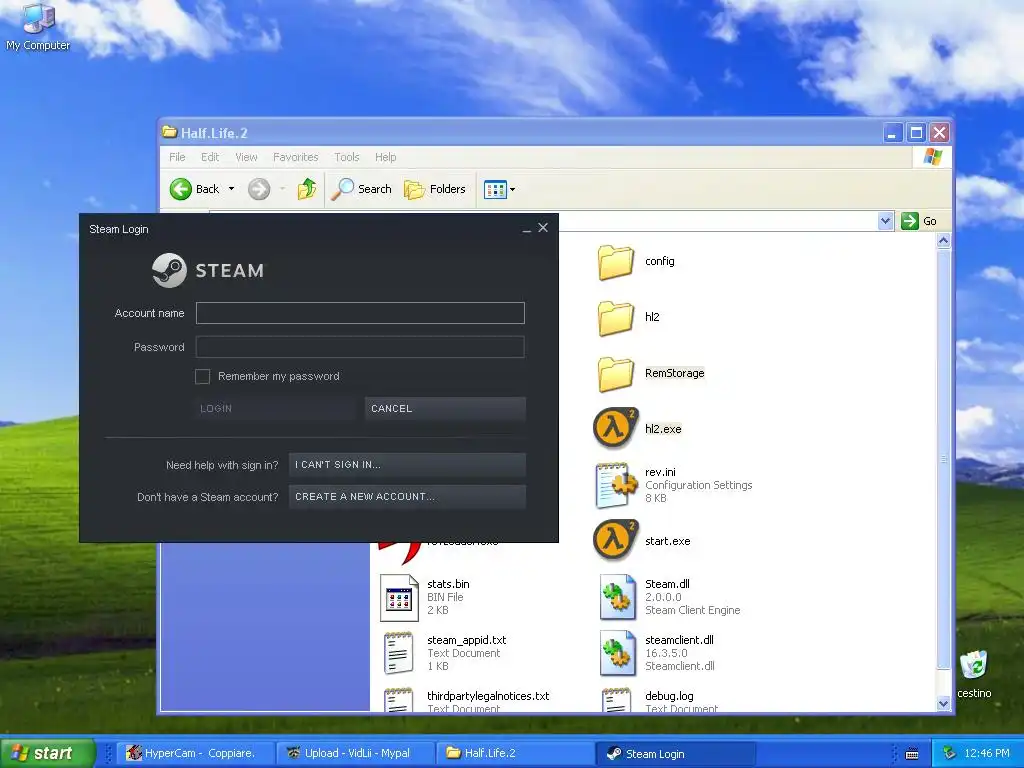
Task: Click the Go arrow button in address bar
Action: 910,221
